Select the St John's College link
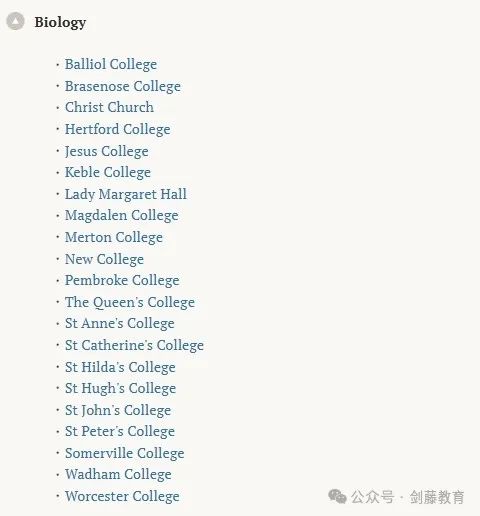The height and width of the screenshot is (516, 480). click(x=118, y=410)
